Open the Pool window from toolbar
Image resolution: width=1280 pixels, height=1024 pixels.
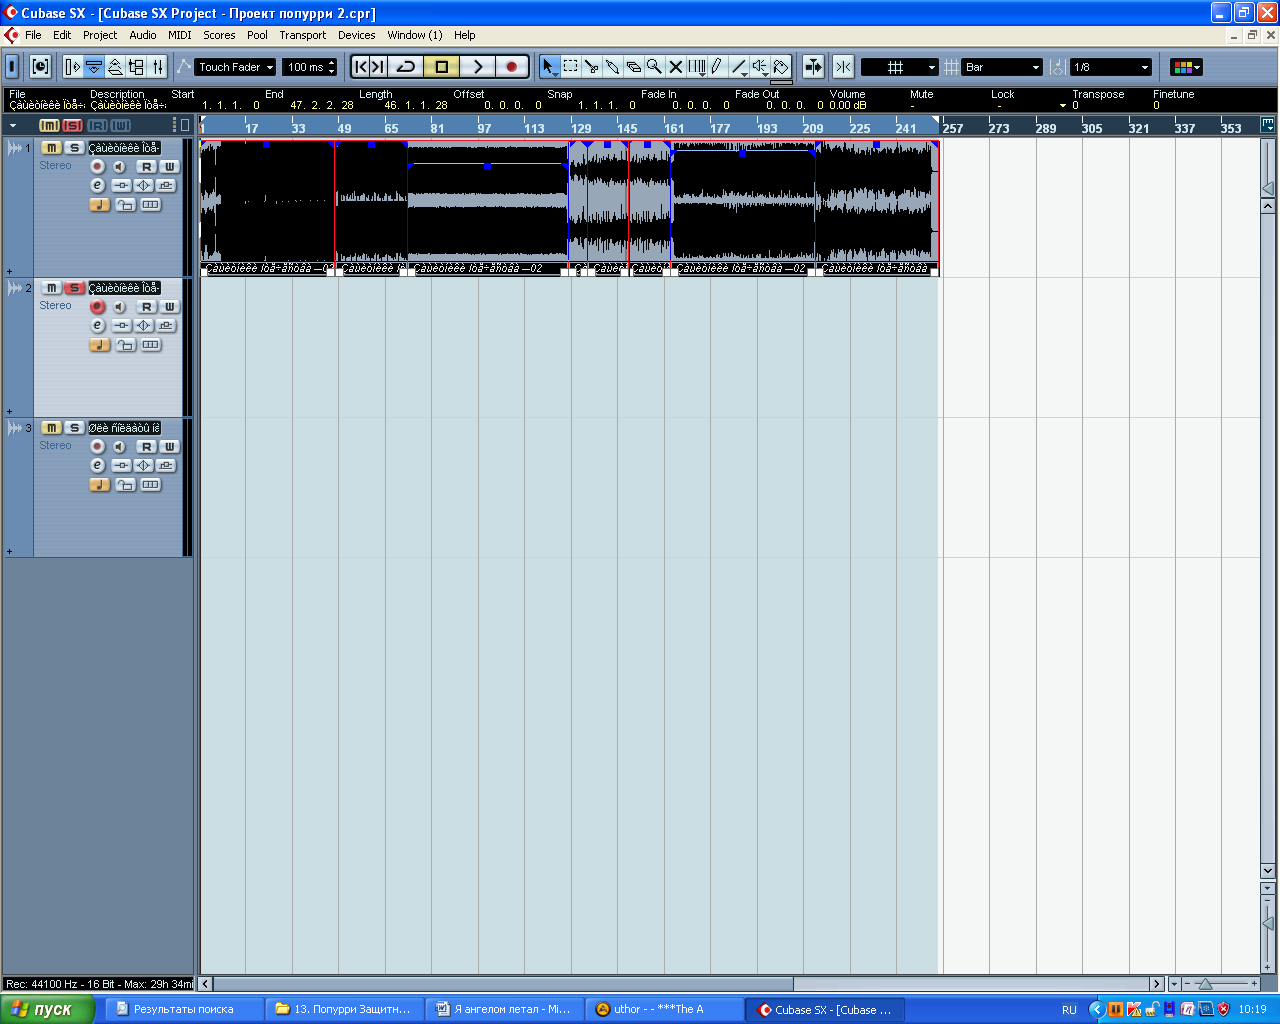pos(136,67)
